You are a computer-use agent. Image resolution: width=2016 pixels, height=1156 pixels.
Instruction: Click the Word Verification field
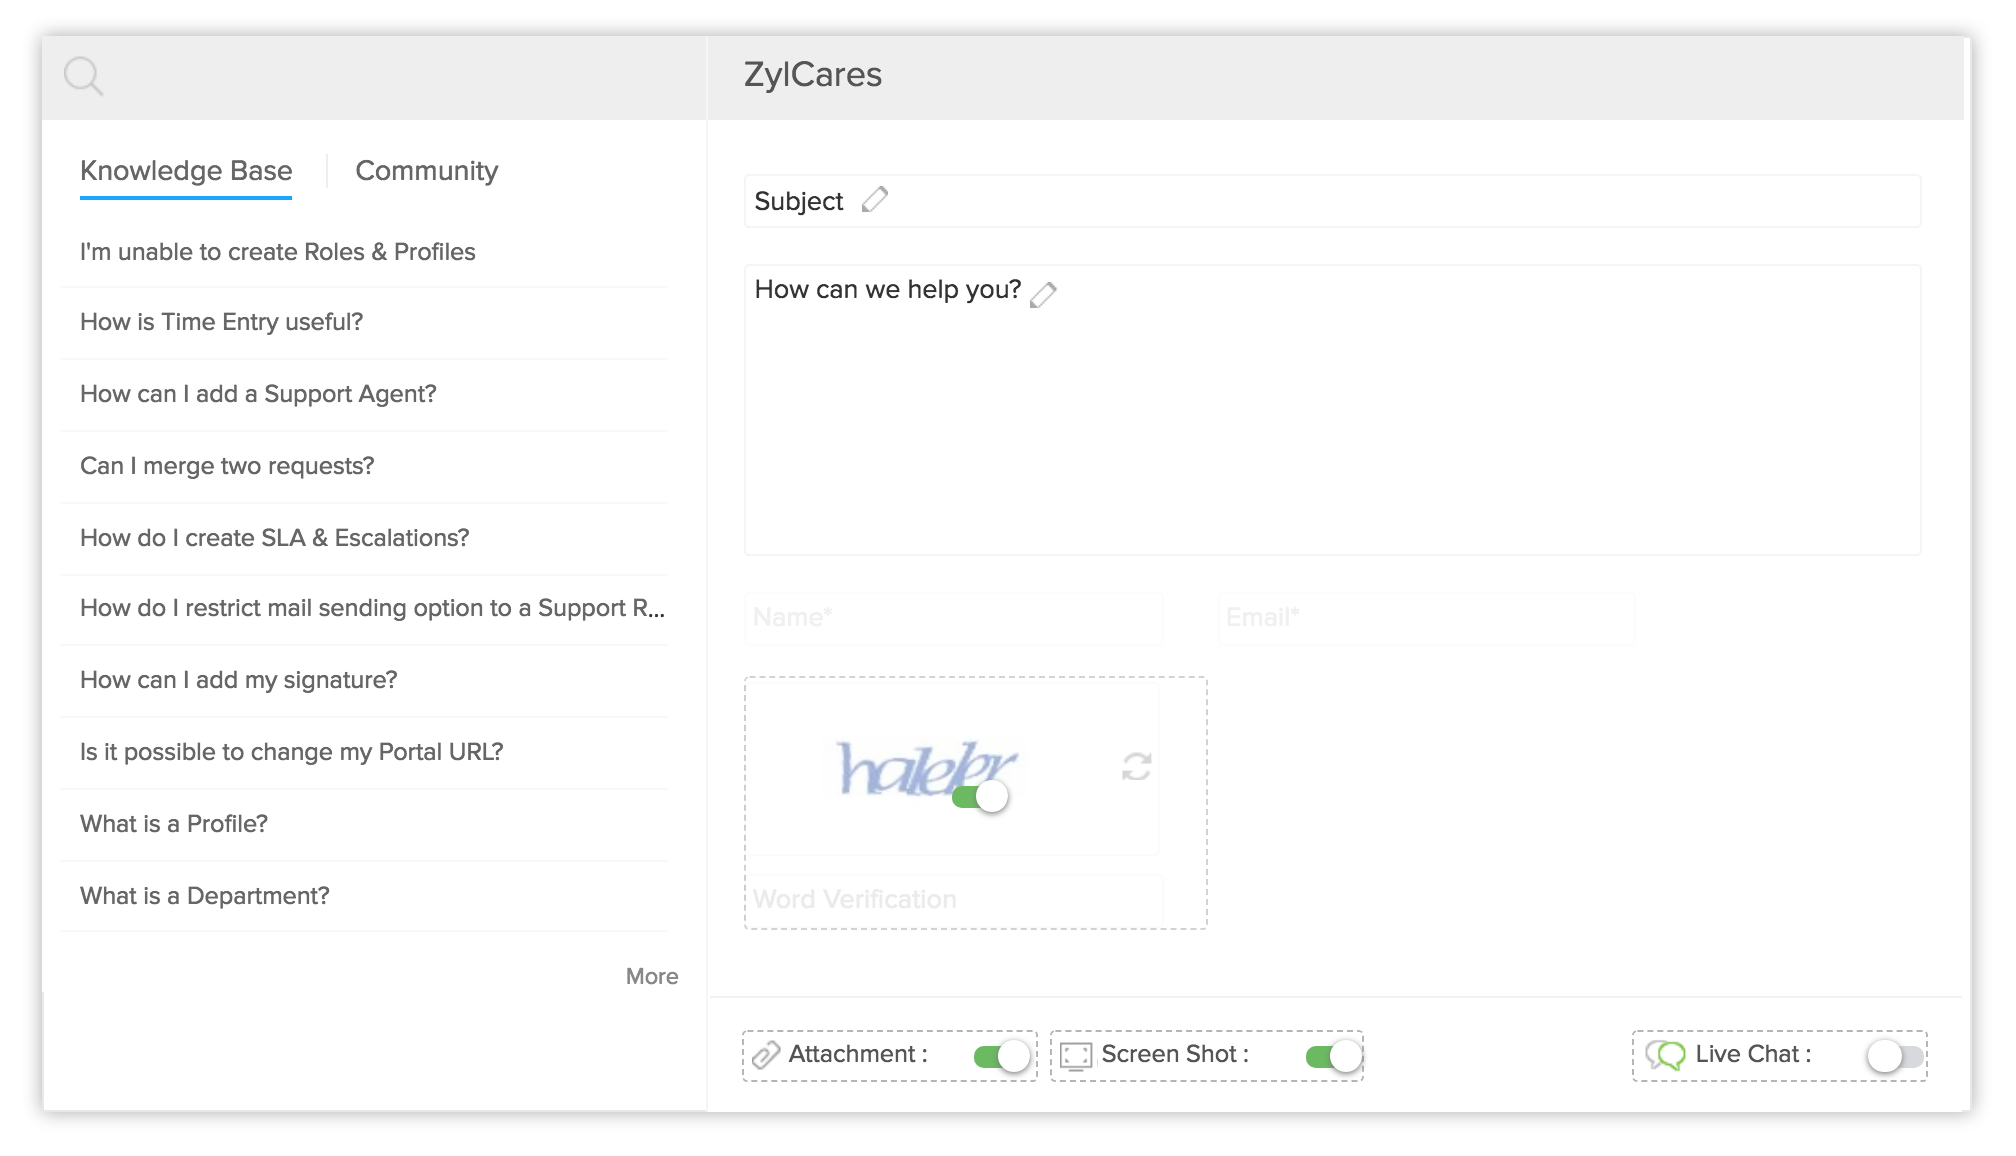point(953,899)
